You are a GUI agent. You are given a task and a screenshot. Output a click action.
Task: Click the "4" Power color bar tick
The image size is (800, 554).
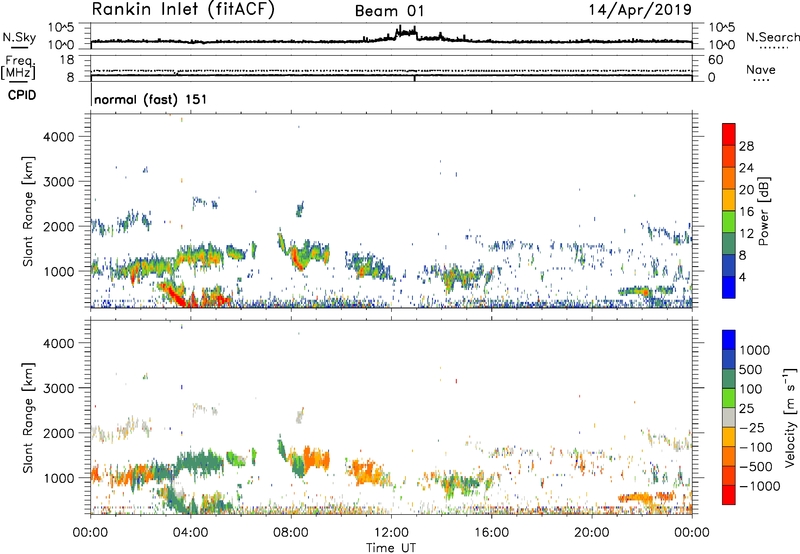(x=742, y=277)
